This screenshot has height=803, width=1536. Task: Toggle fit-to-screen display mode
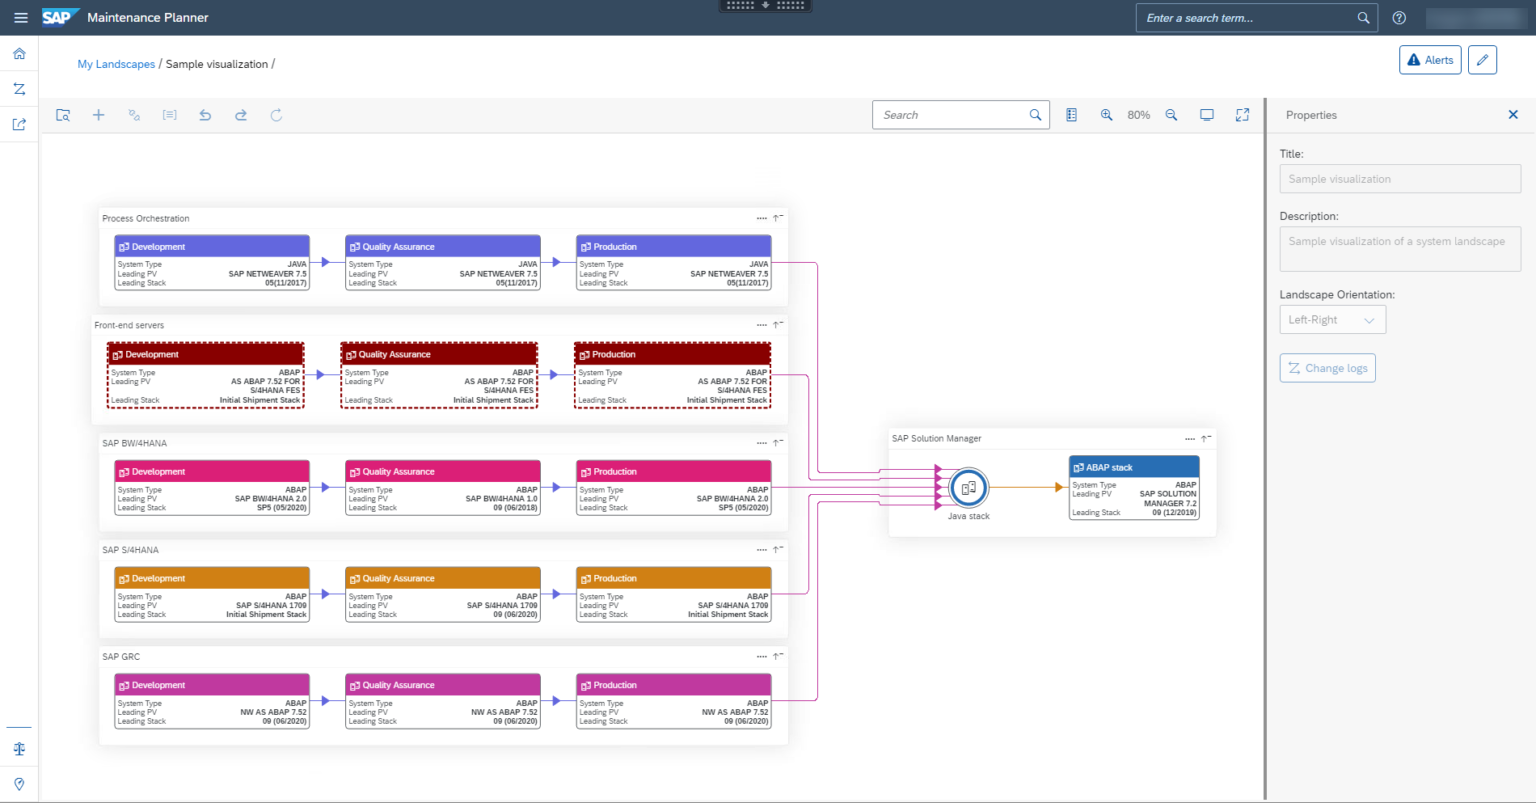[x=1206, y=114]
